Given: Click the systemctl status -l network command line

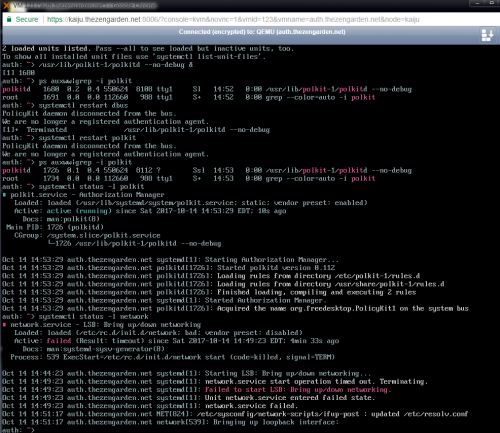Looking at the screenshot, I should pos(75,317).
